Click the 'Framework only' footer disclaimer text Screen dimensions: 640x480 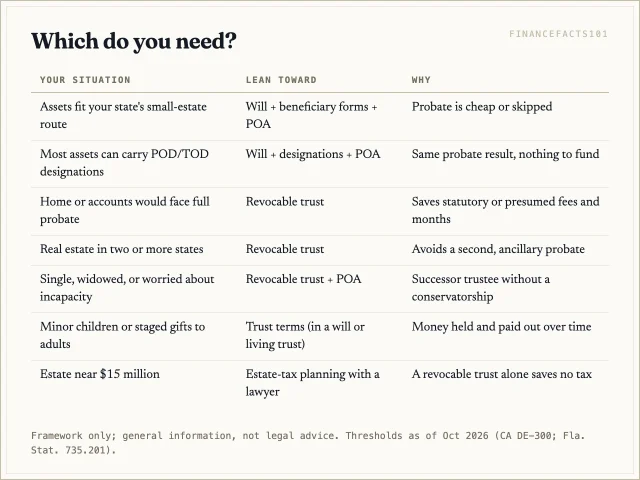pos(308,443)
